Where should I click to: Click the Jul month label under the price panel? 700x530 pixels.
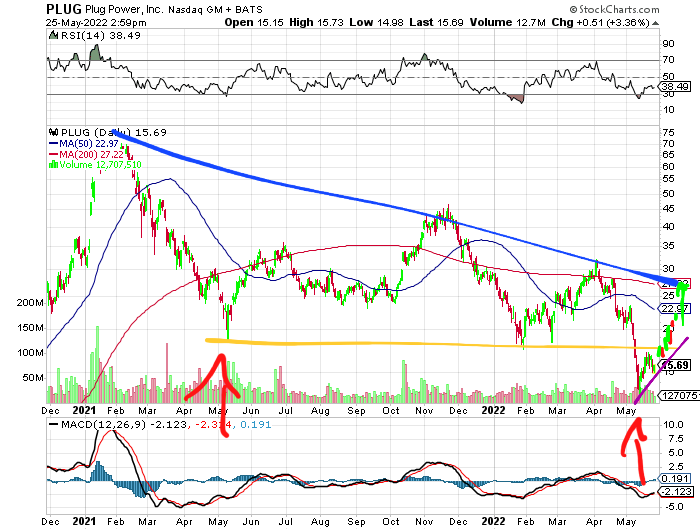285,410
